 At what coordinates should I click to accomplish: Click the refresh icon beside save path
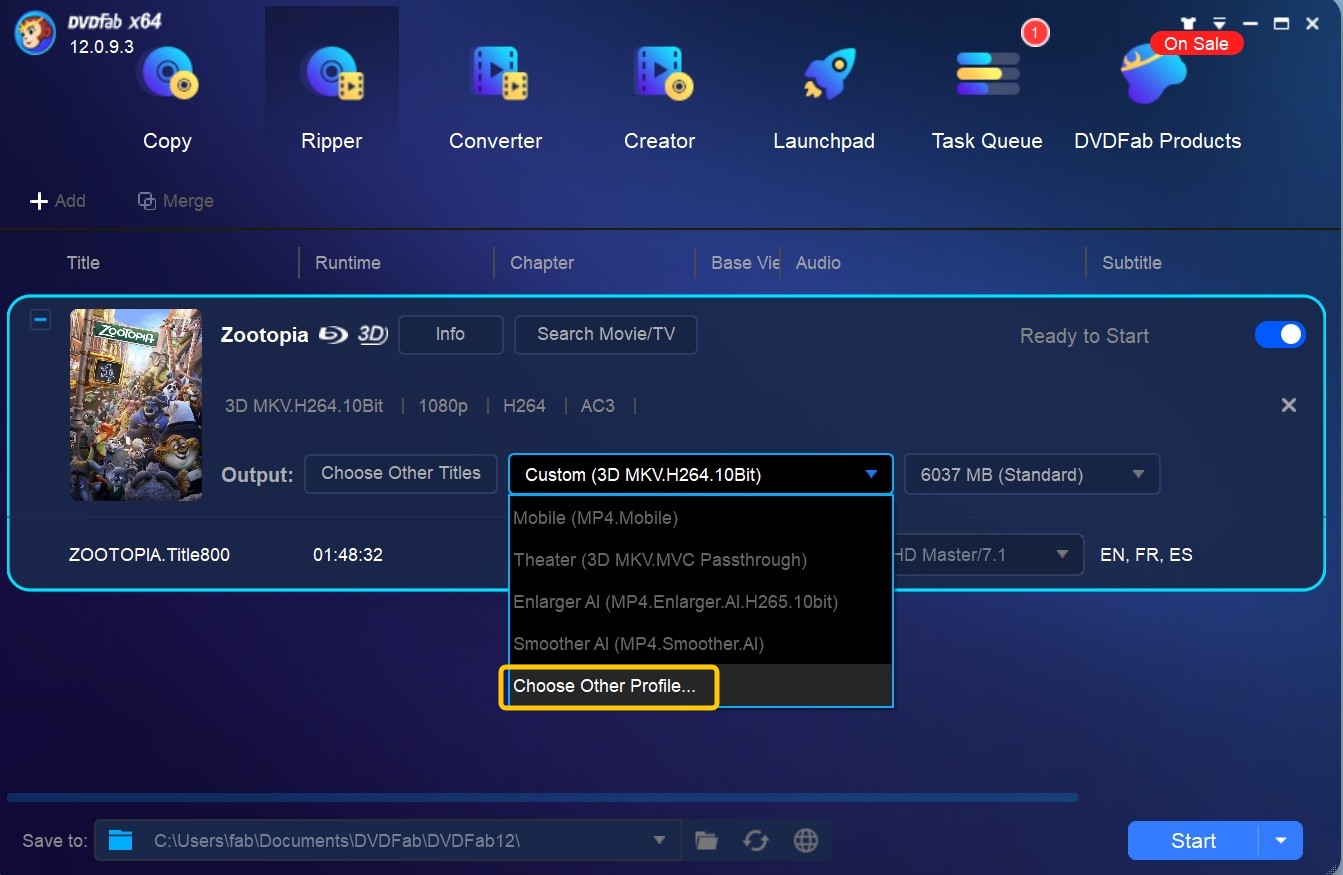tap(756, 841)
